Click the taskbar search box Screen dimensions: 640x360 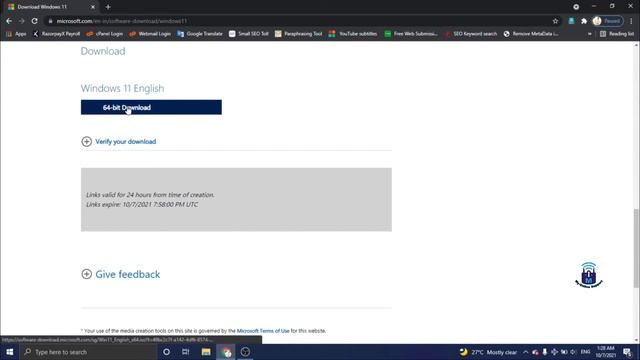click(x=88, y=352)
